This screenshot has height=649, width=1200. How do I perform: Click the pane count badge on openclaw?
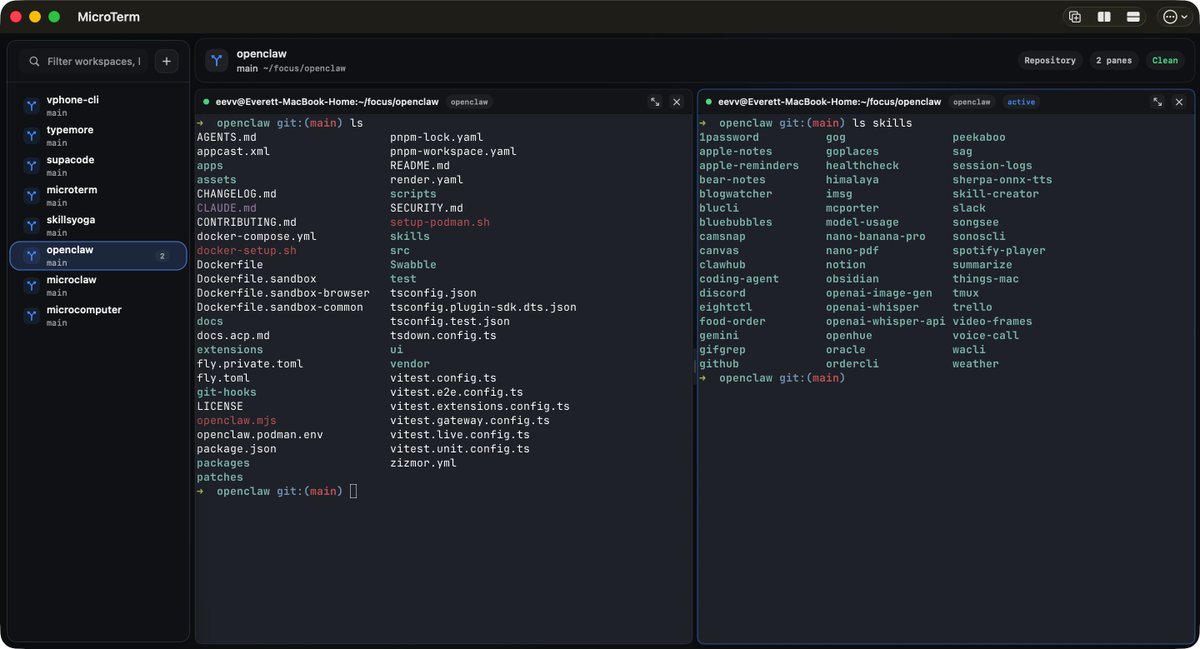[162, 256]
